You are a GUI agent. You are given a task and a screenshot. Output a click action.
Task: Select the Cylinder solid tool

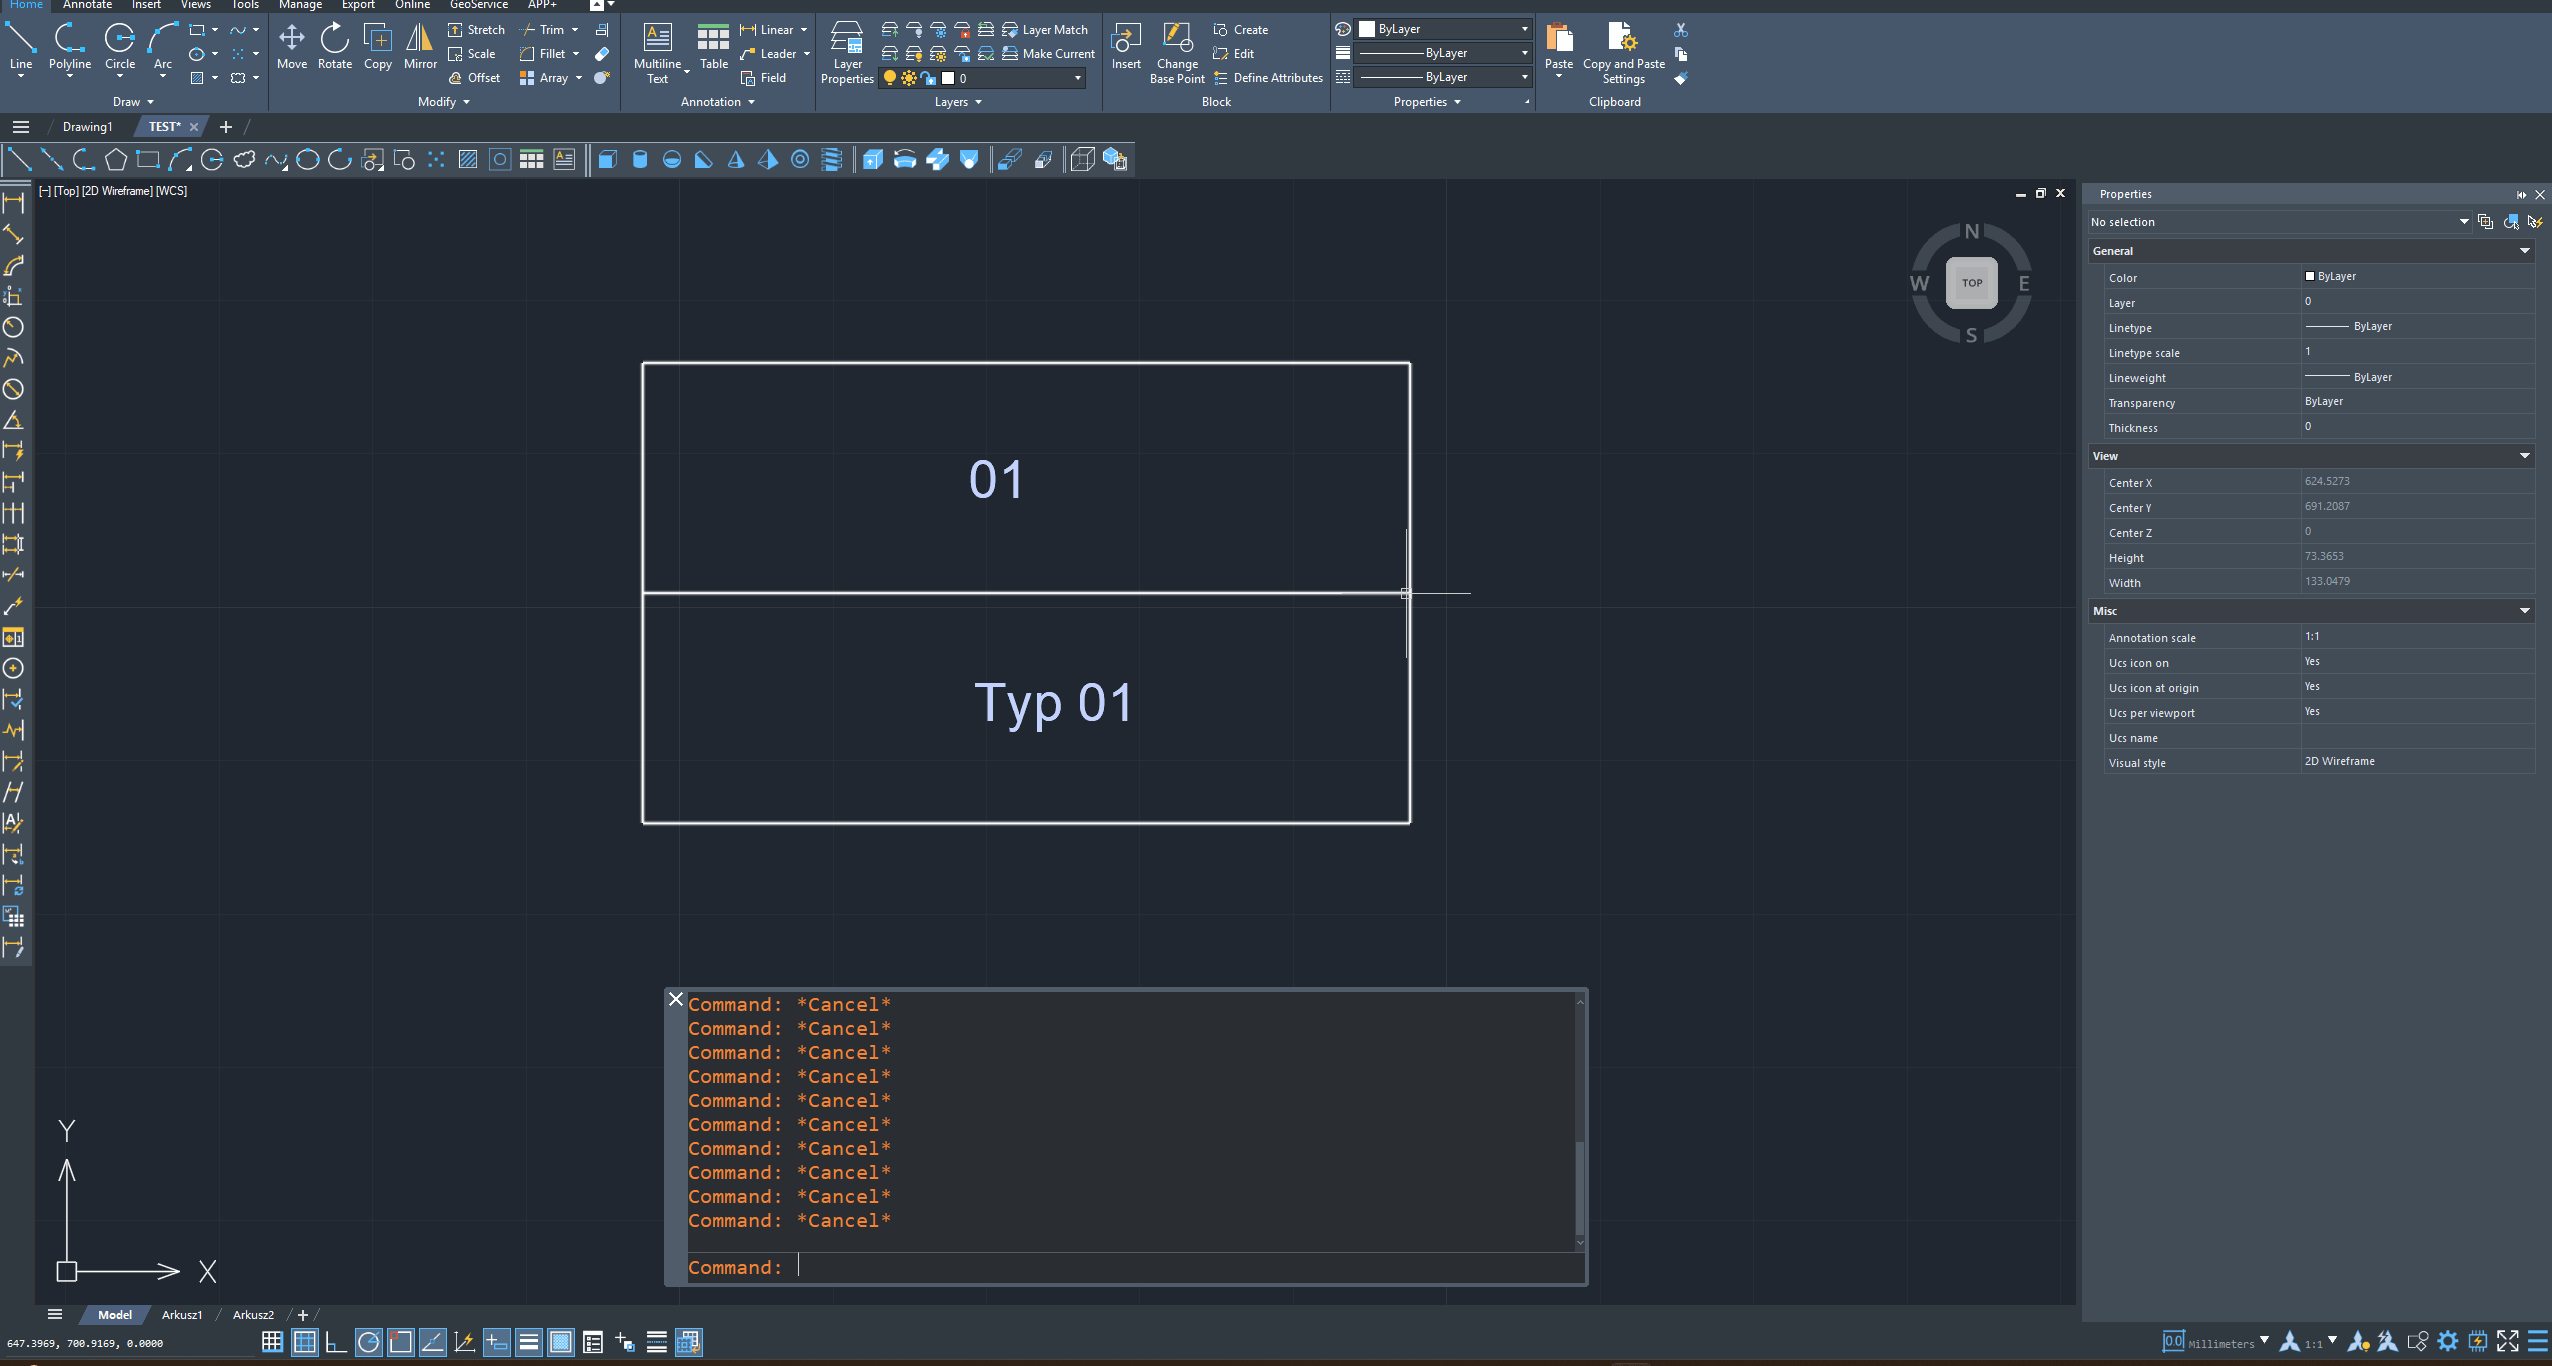[640, 159]
